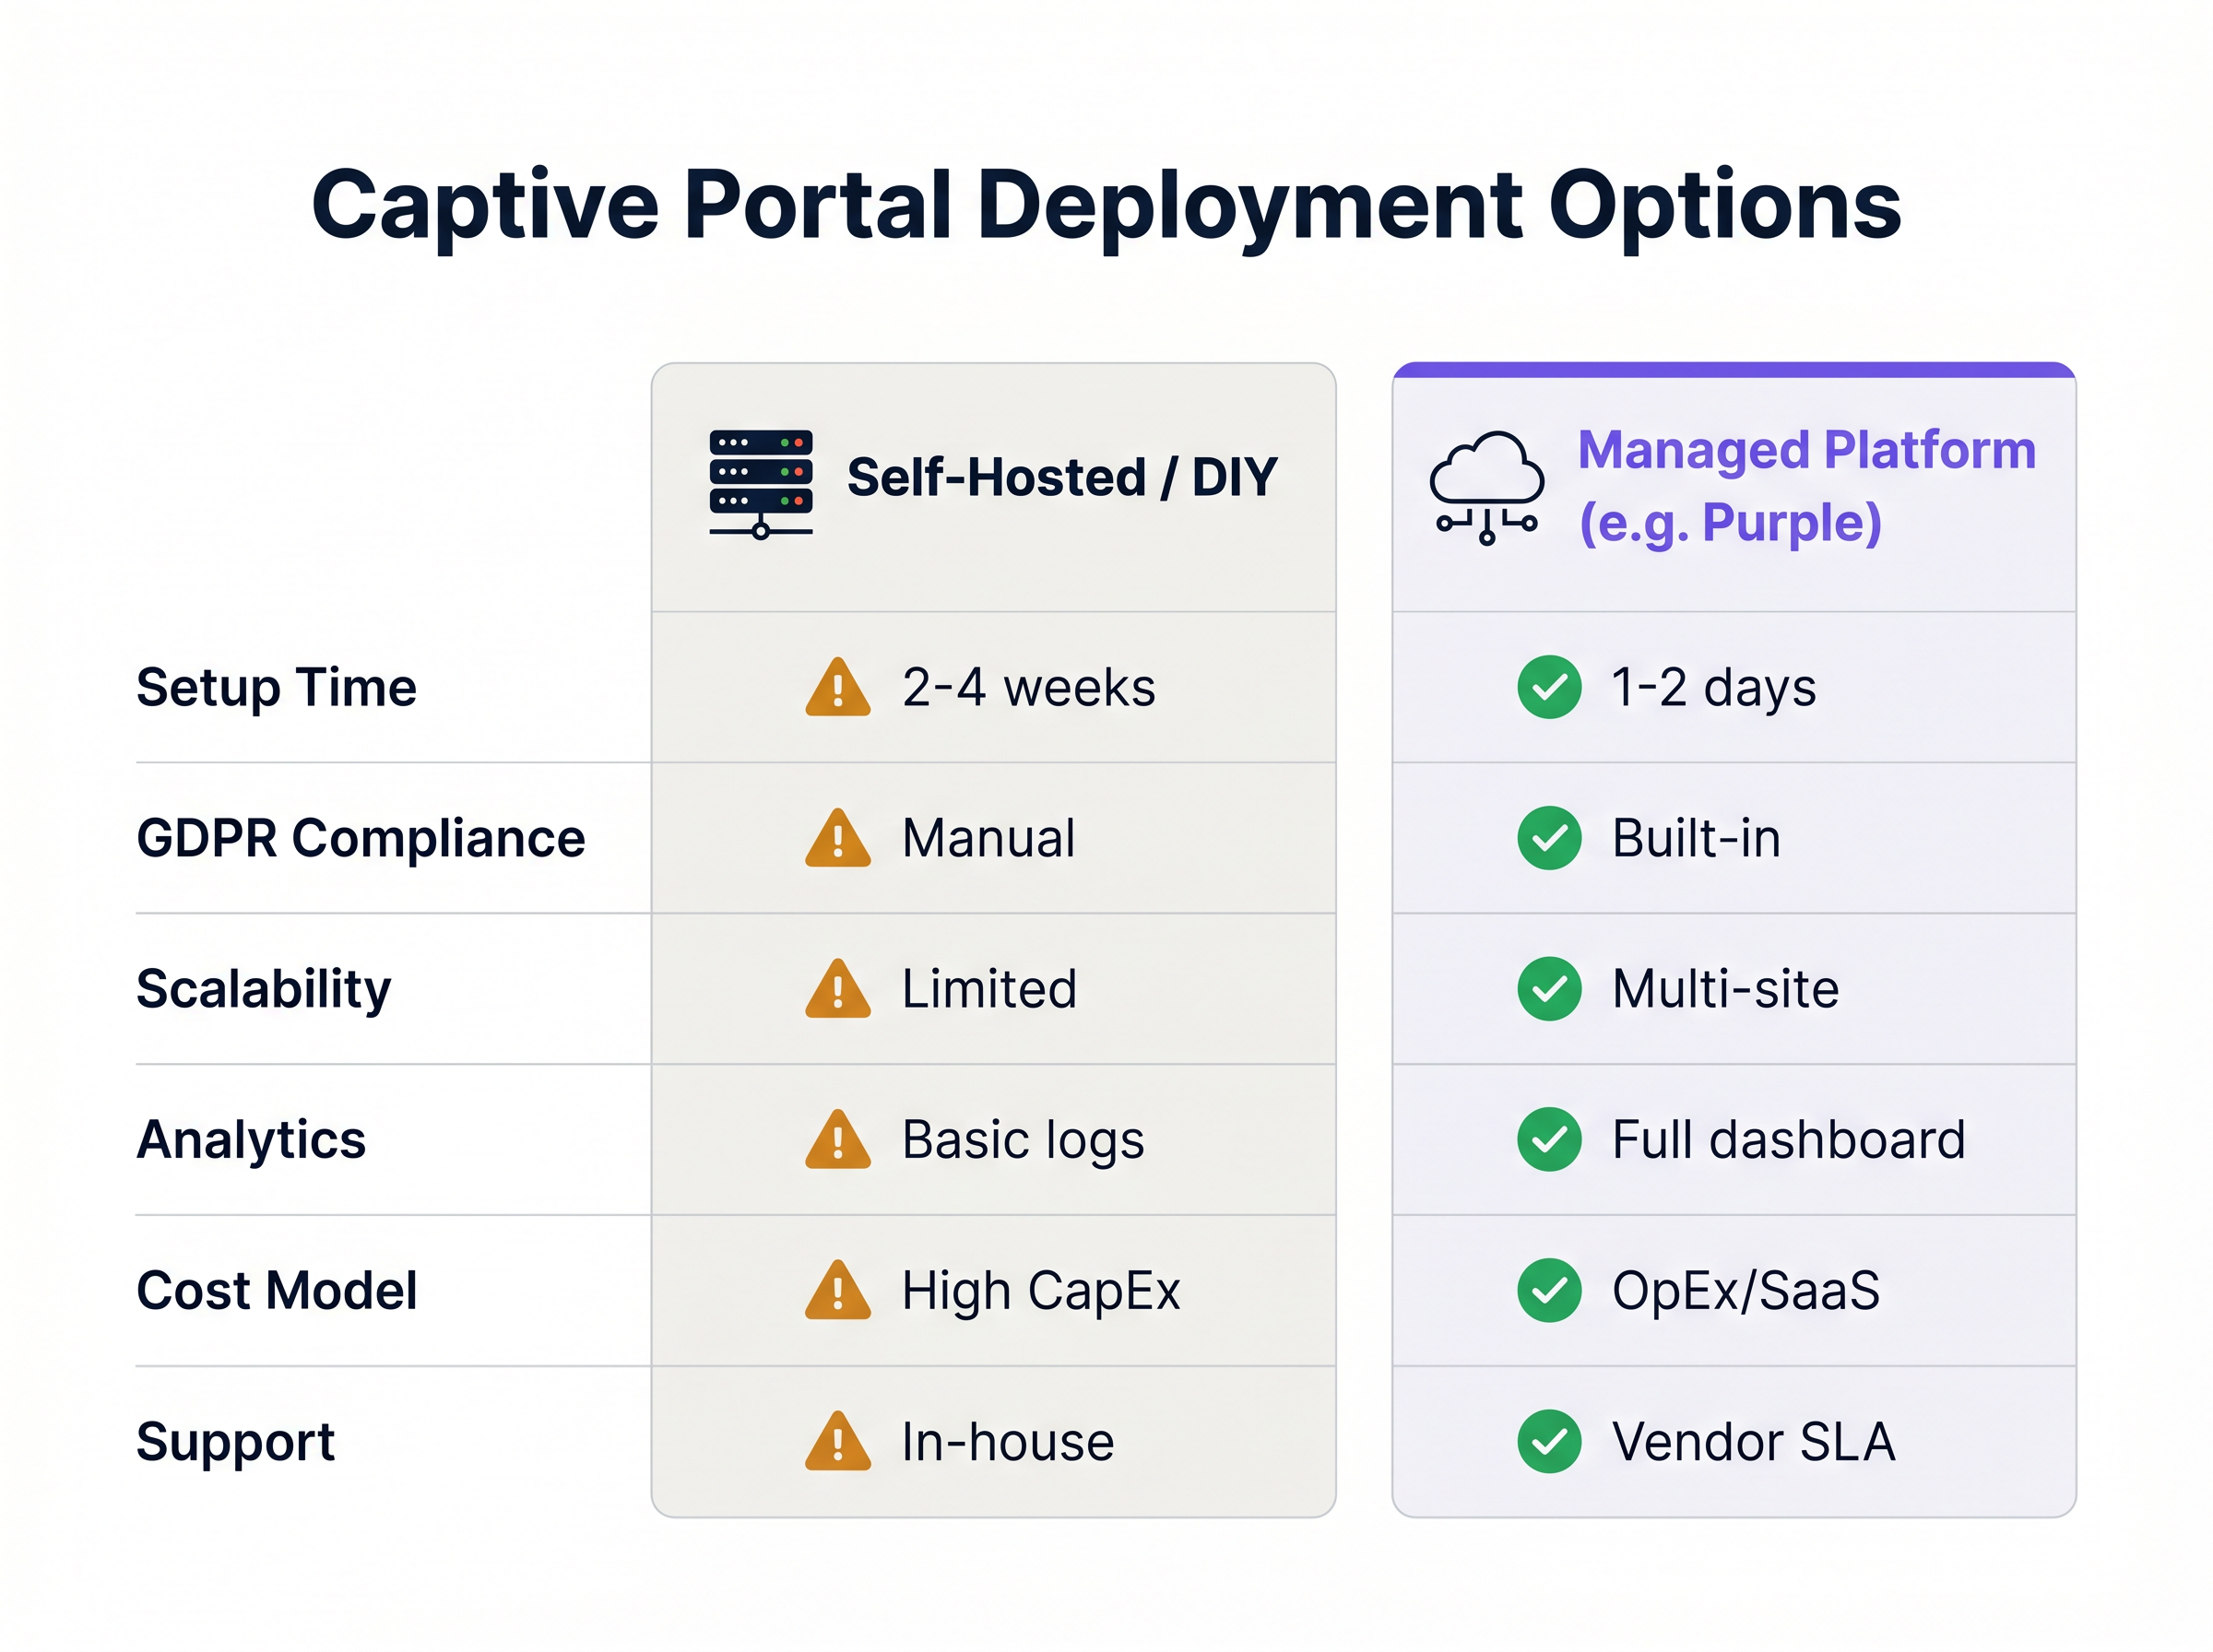Screen dimensions: 2213x1652
Task: Click the green check beside Built-in
Action: click(x=1548, y=838)
